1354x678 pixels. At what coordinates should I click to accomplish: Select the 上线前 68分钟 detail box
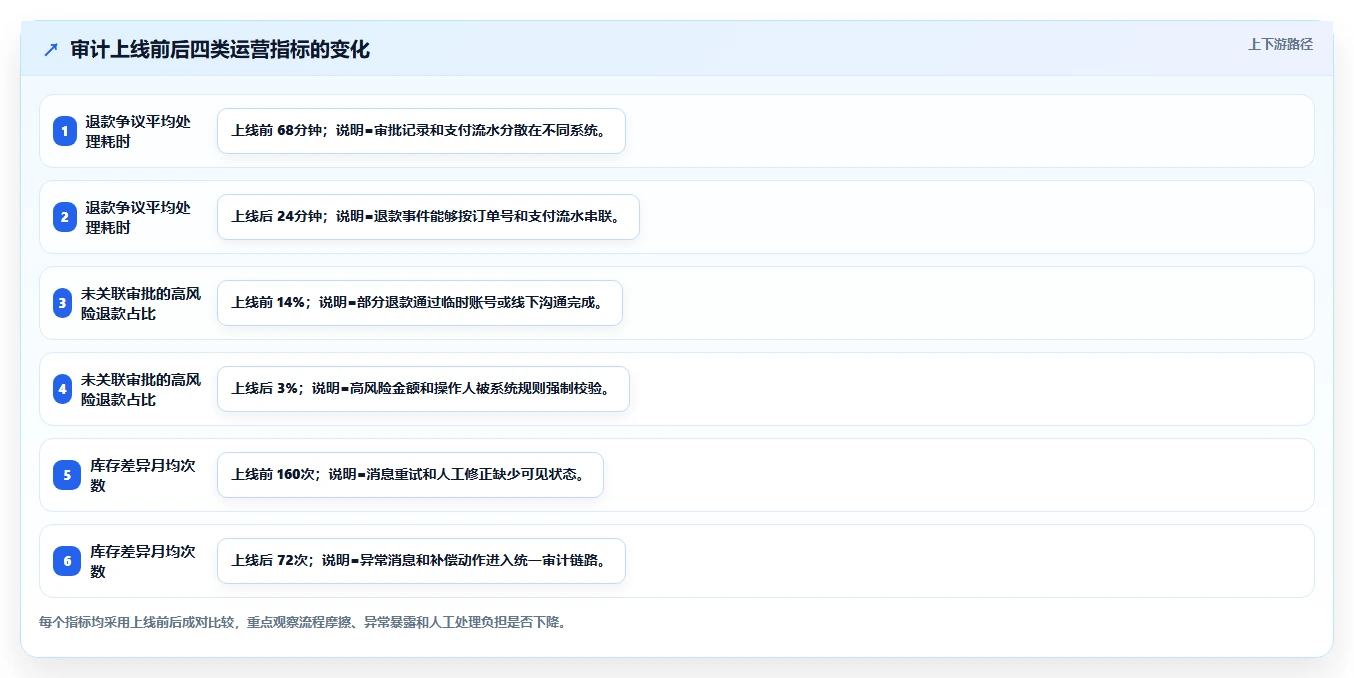[421, 131]
